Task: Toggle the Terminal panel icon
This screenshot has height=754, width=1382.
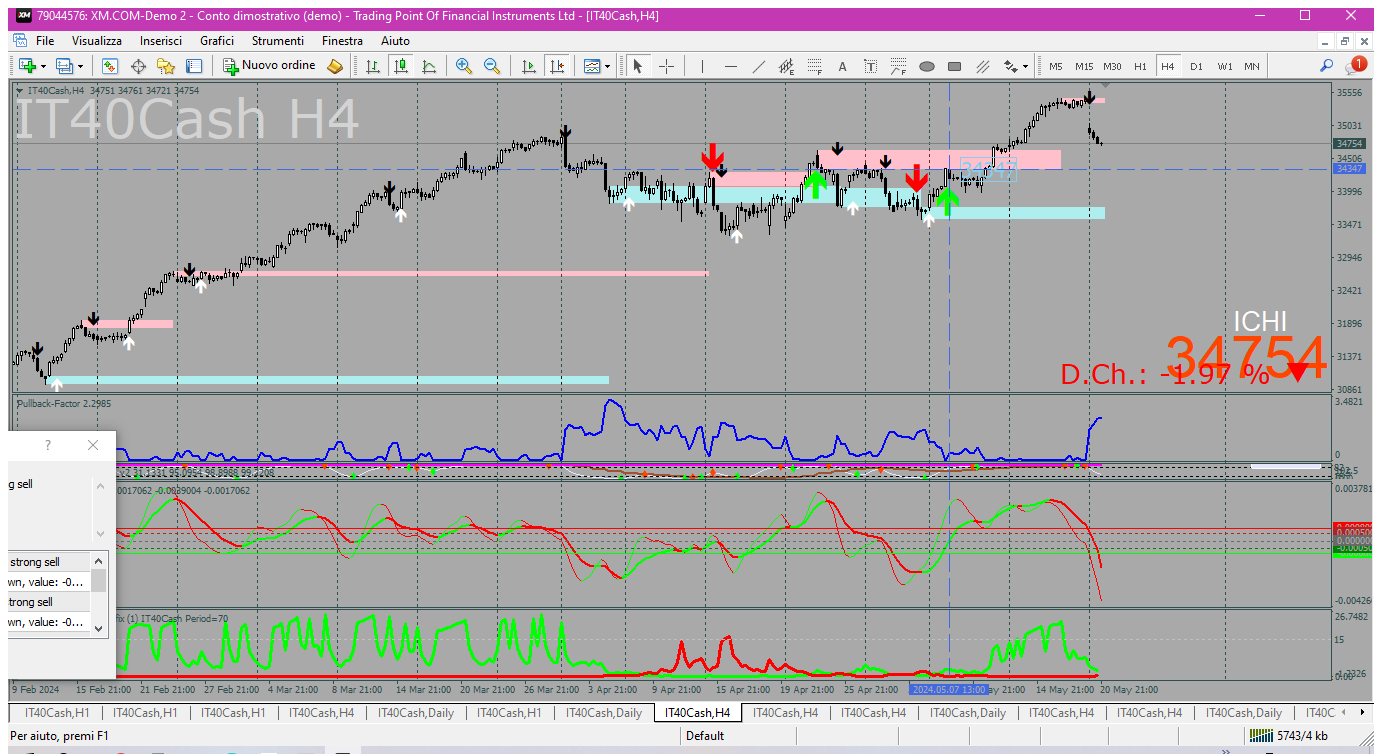Action: click(194, 66)
